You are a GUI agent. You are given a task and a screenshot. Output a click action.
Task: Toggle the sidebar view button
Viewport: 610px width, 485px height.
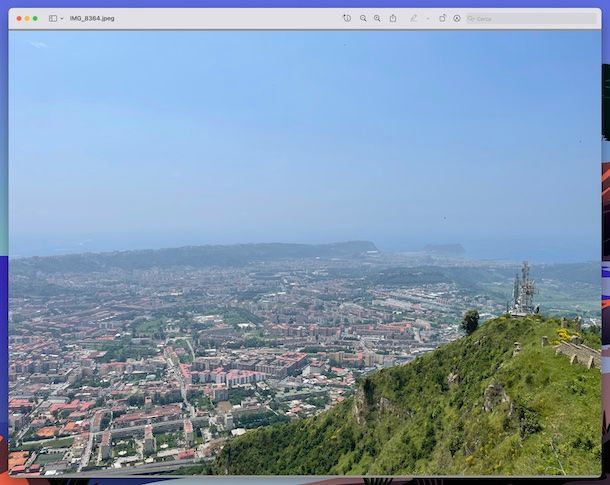click(x=53, y=18)
